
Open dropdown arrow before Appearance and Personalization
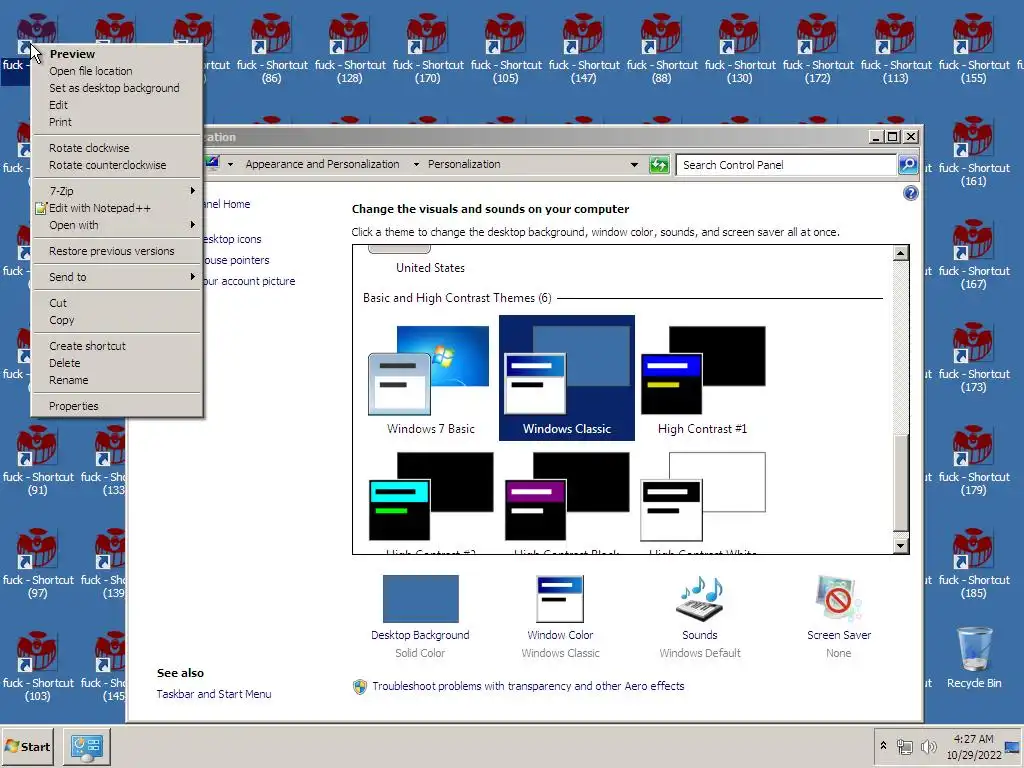[230, 165]
